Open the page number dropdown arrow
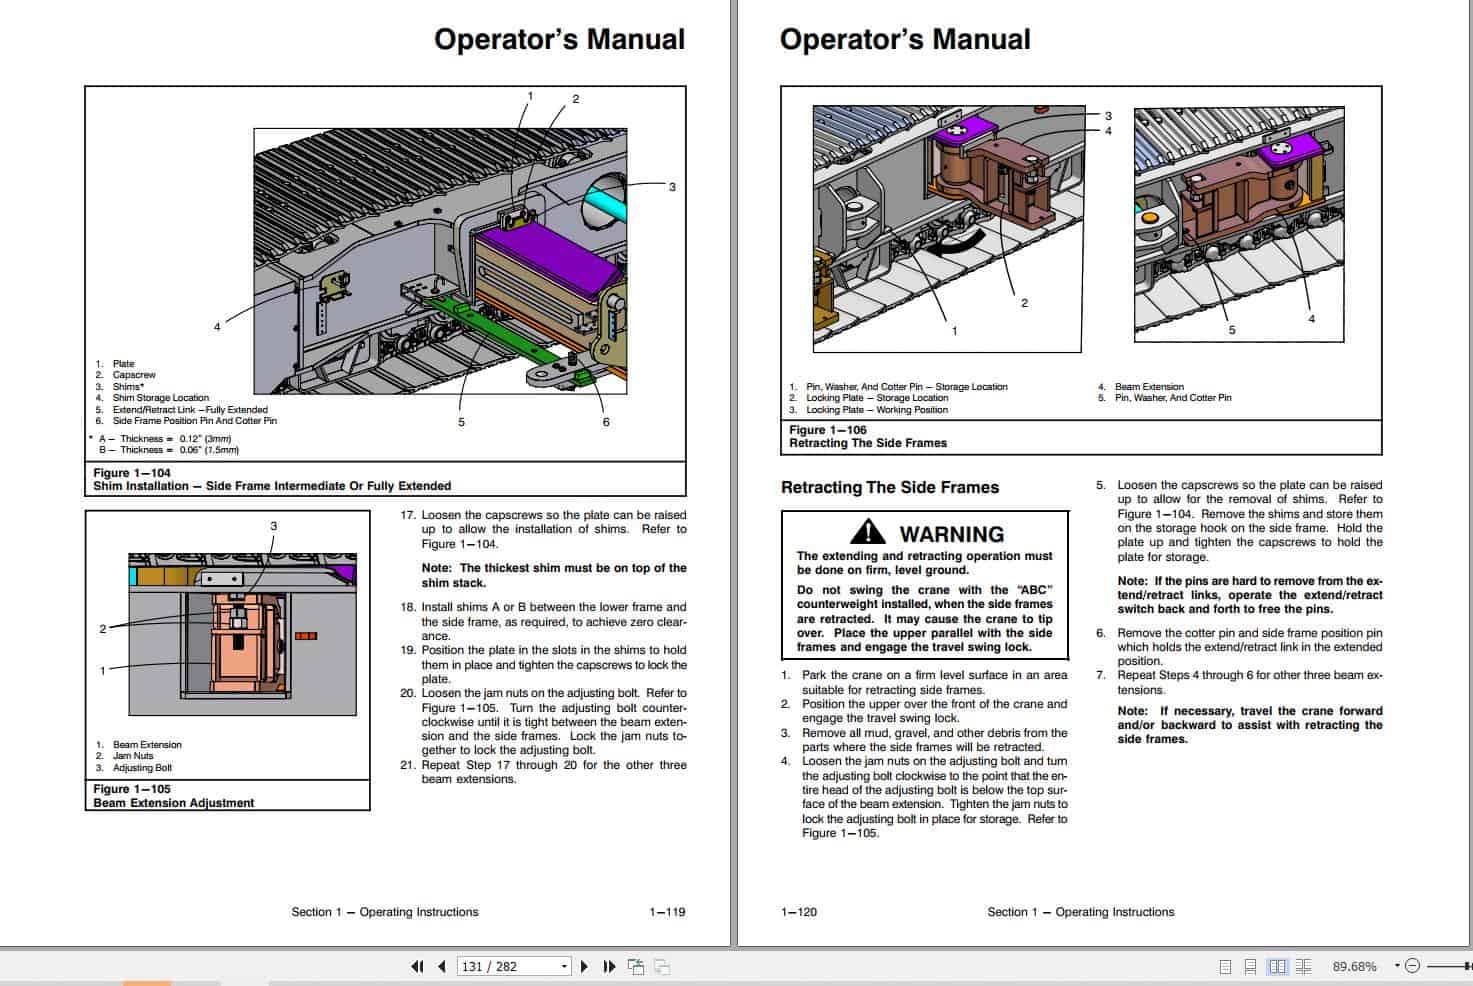Image resolution: width=1473 pixels, height=986 pixels. (x=564, y=965)
